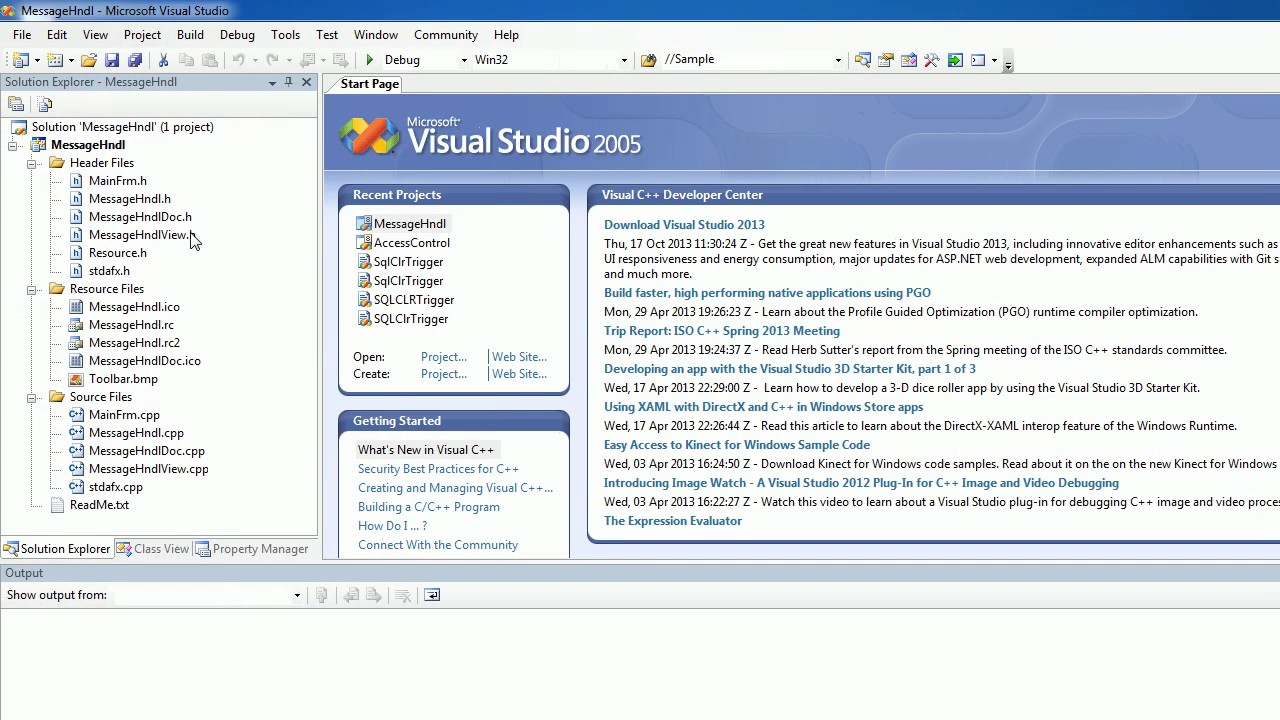
Task: Close the Solution Explorer panel
Action: click(x=307, y=82)
